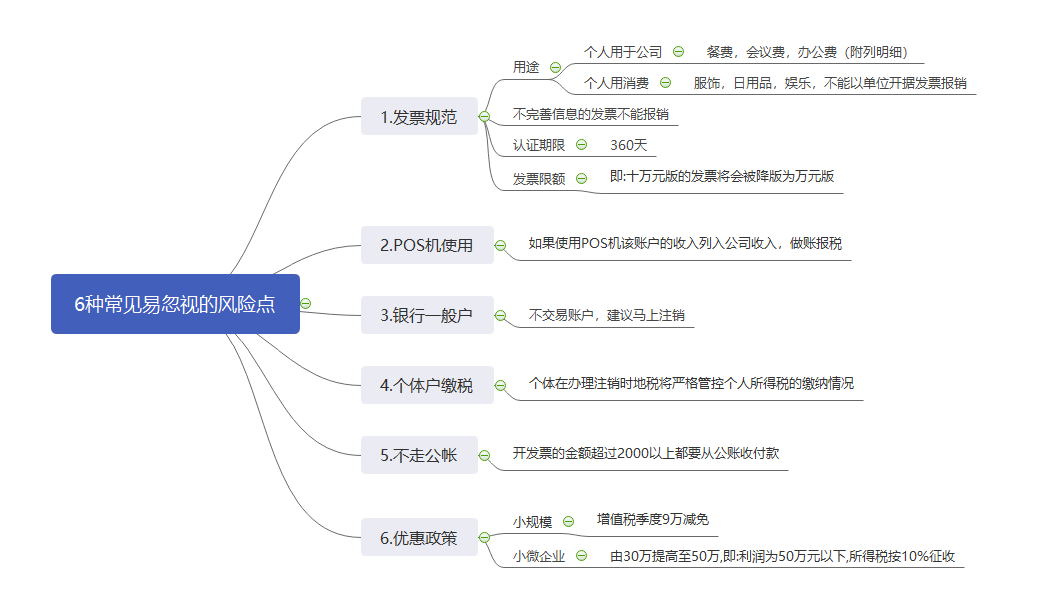This screenshot has height=599, width=1045.
Task: Collapse toggle beside 发票限额
Action: click(x=581, y=179)
